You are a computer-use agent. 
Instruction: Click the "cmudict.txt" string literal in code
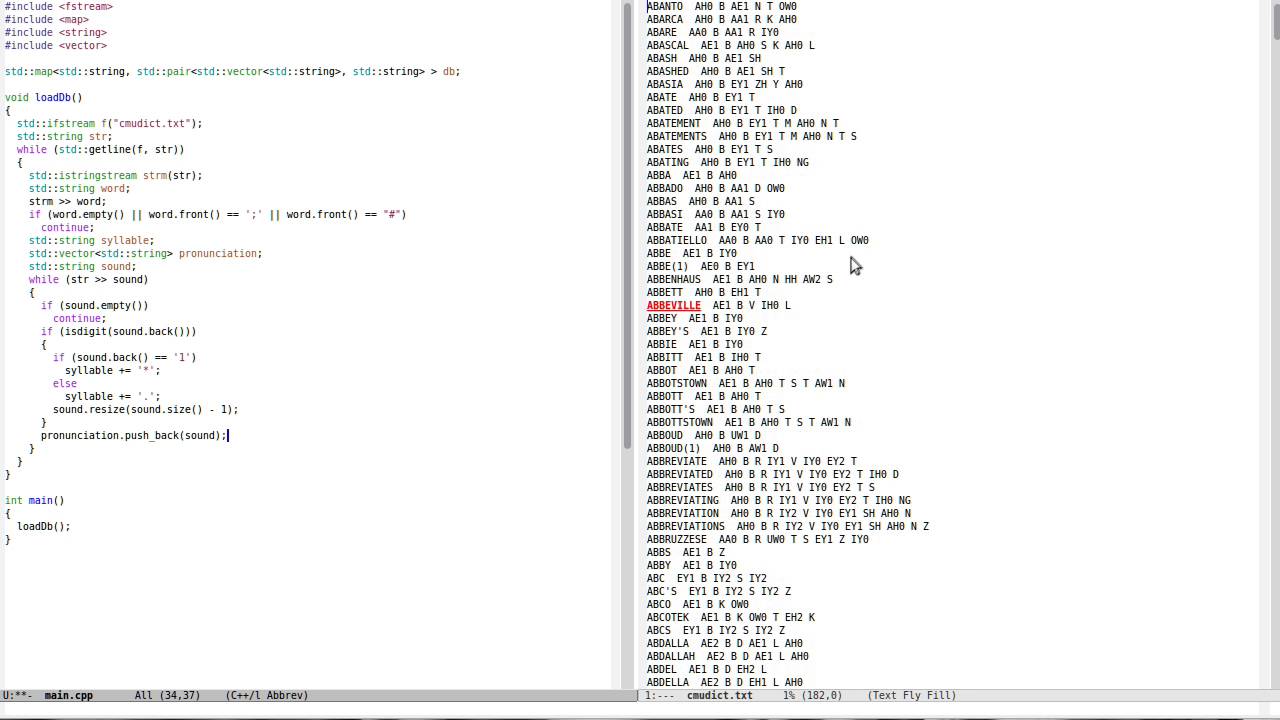[152, 123]
